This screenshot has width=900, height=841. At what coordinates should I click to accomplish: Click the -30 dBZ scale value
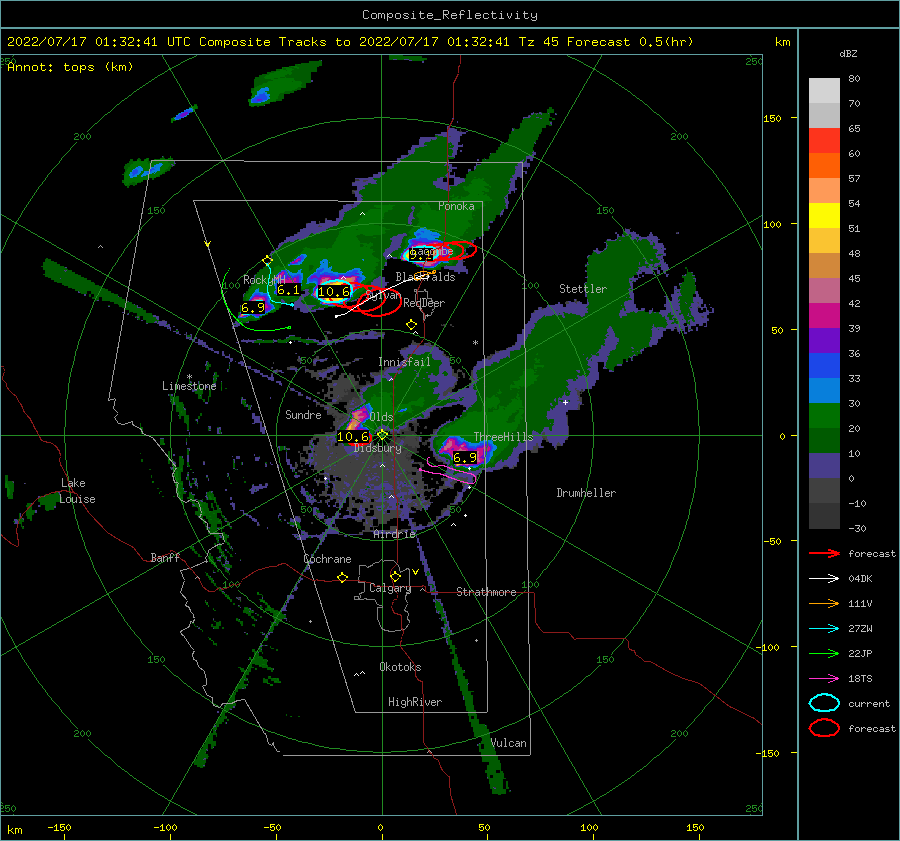pyautogui.click(x=857, y=528)
